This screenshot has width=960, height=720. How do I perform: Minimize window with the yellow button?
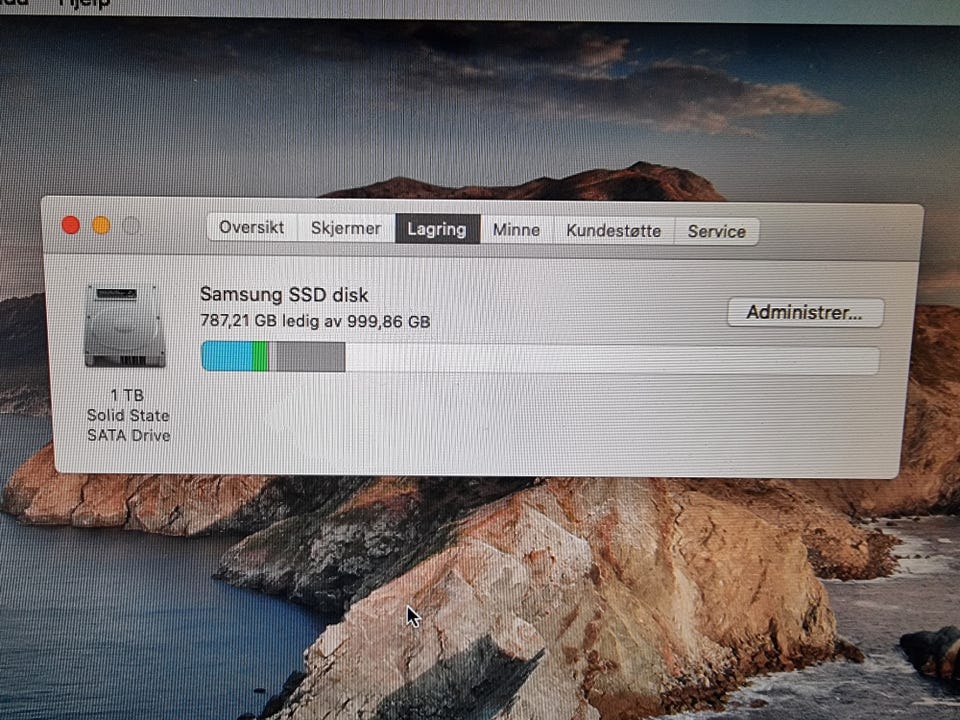click(101, 225)
